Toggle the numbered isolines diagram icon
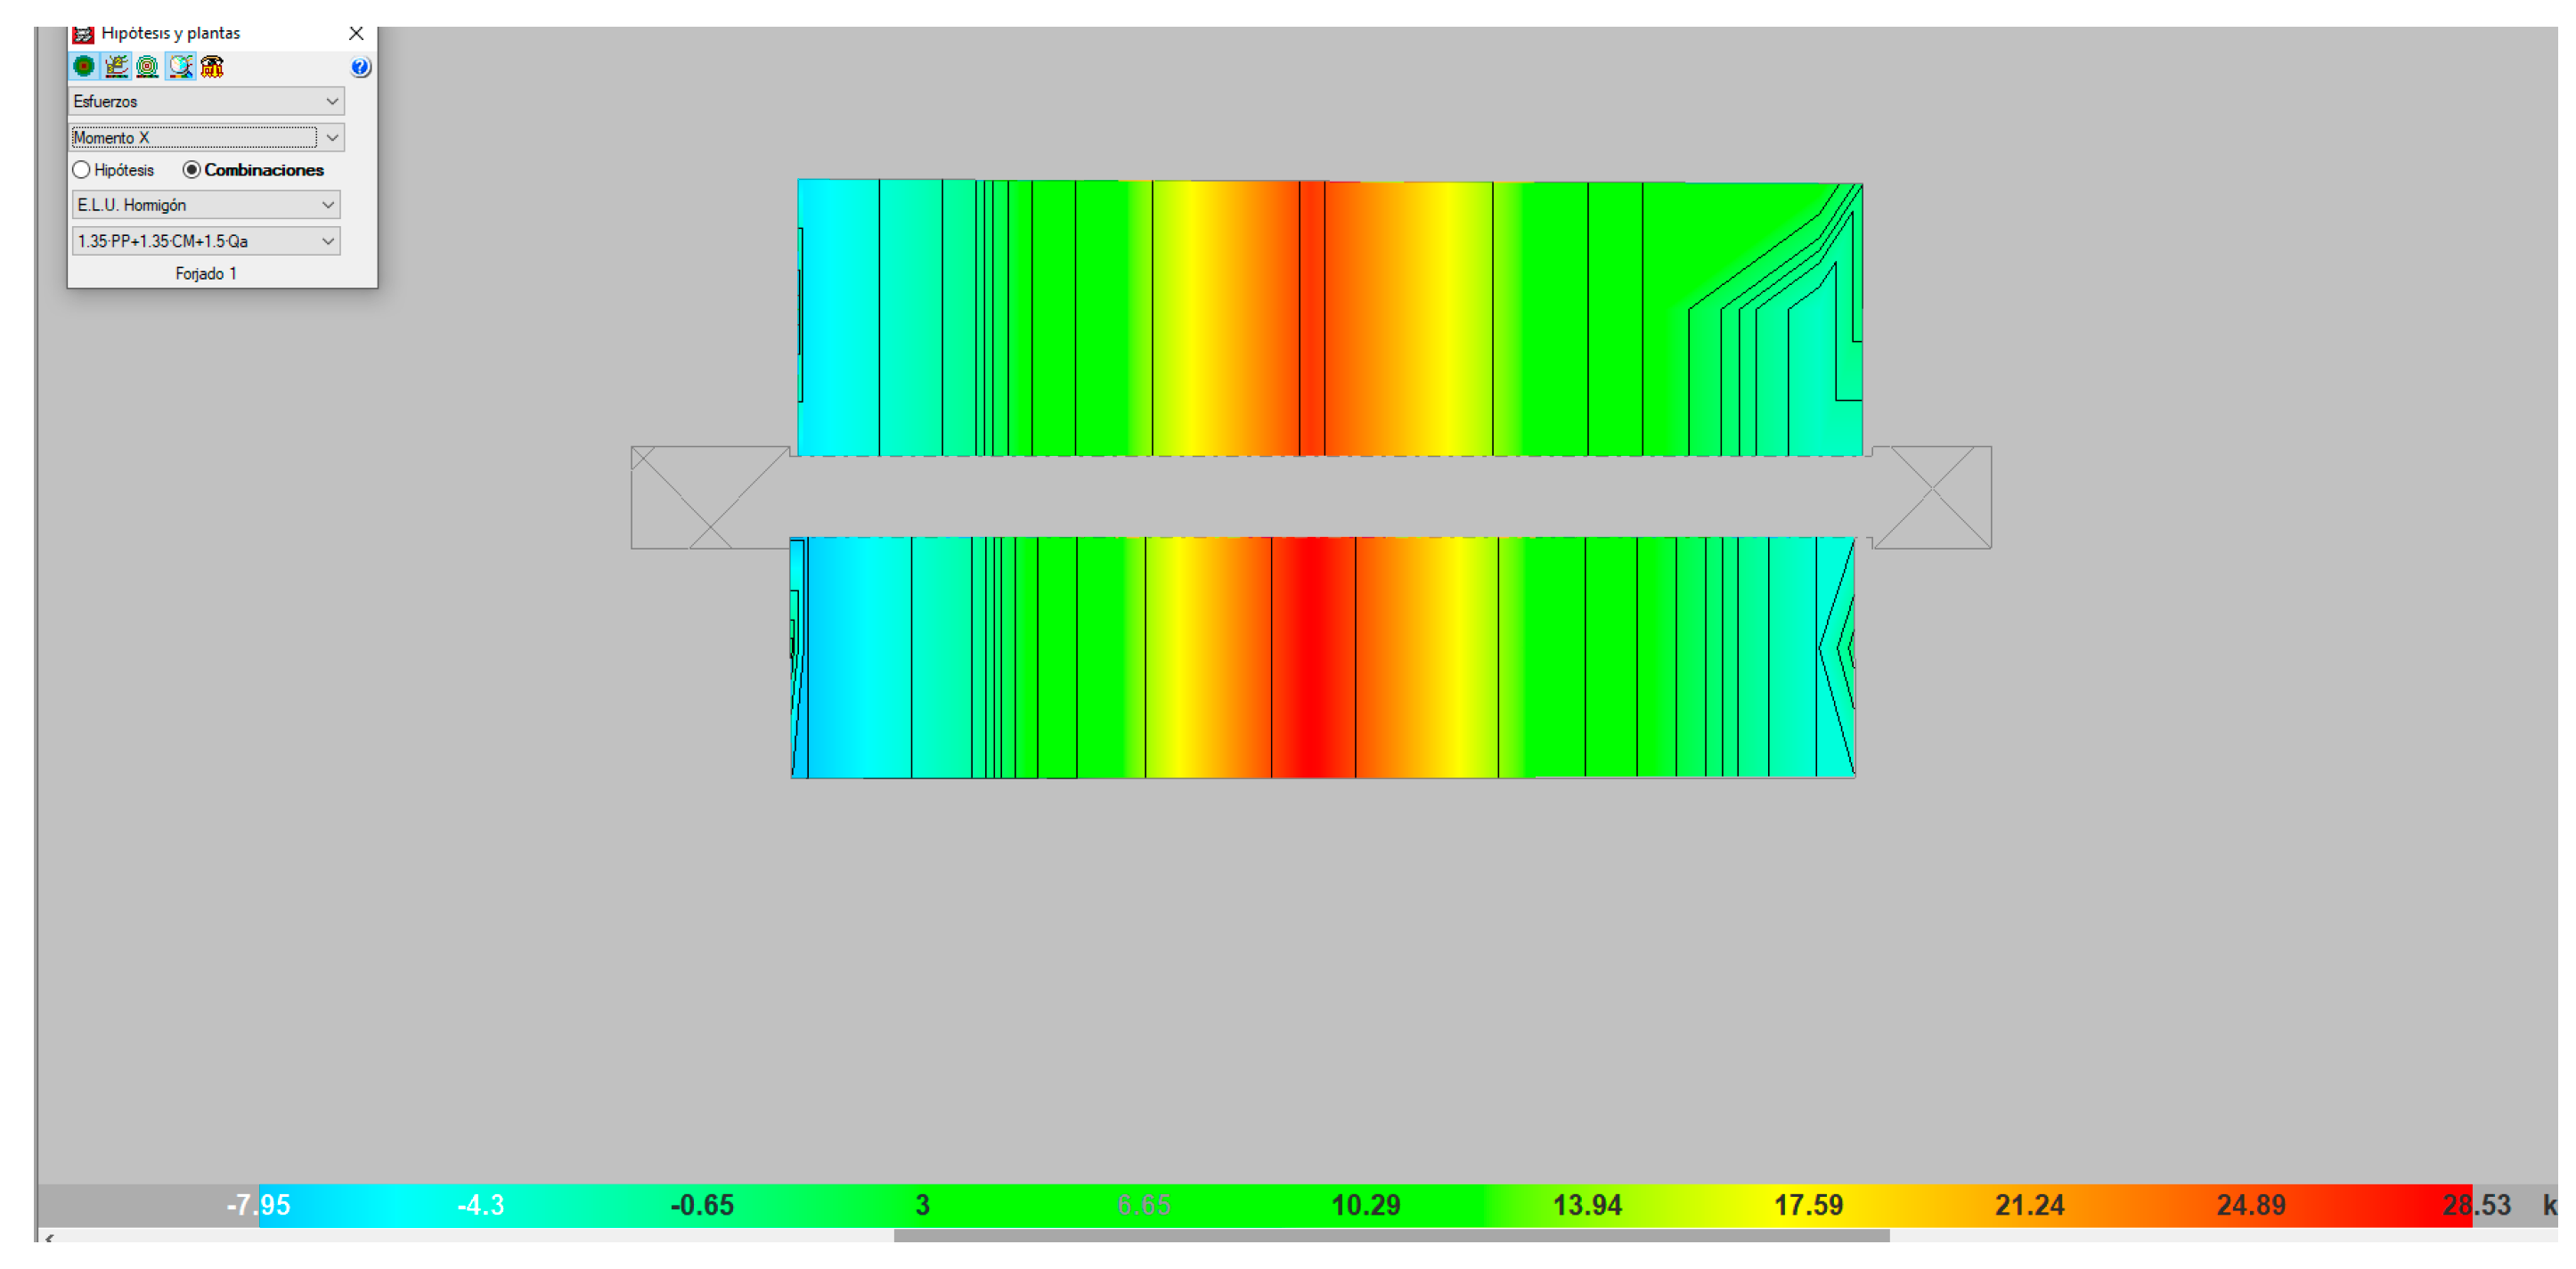Viewport: 2576px width, 1269px height. click(x=116, y=66)
